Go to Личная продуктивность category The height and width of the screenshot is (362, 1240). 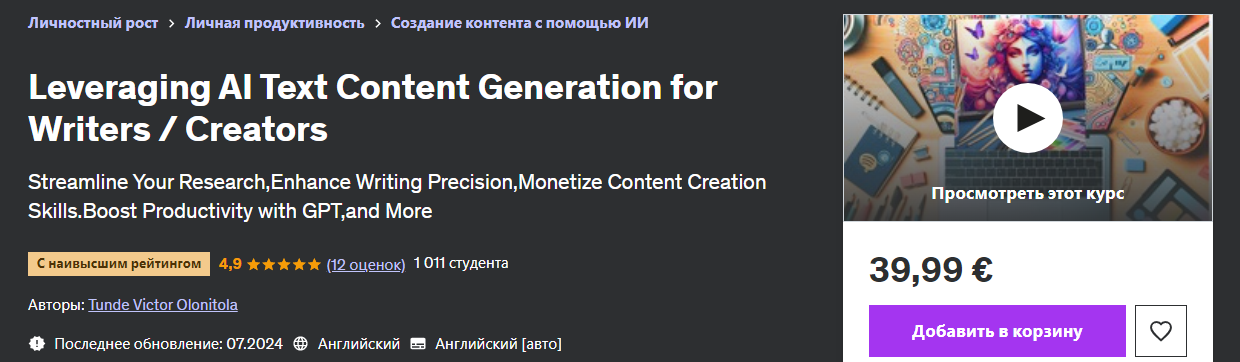[x=274, y=23]
